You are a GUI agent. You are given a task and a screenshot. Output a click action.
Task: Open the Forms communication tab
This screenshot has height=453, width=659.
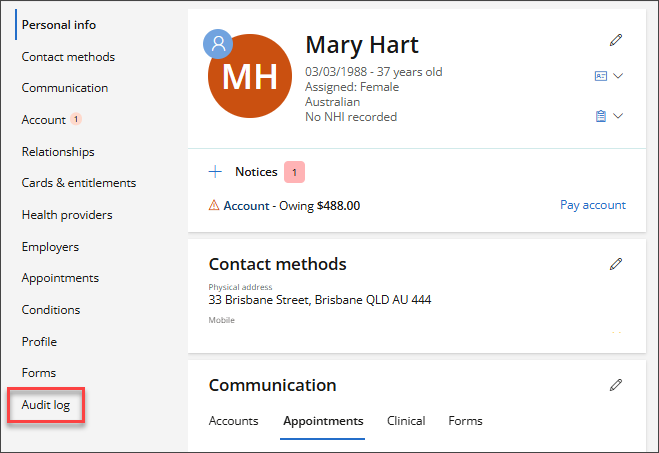point(465,421)
